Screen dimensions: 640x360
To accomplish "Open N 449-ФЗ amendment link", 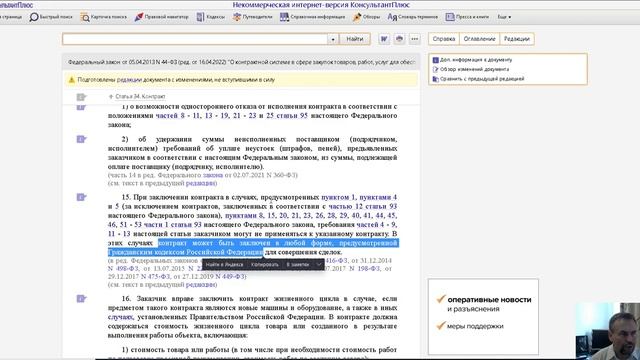I will [230, 276].
